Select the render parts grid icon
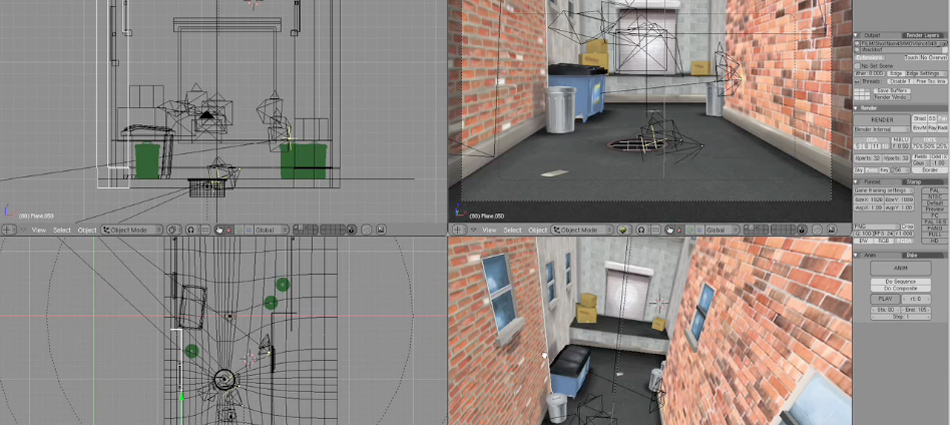 (862, 94)
